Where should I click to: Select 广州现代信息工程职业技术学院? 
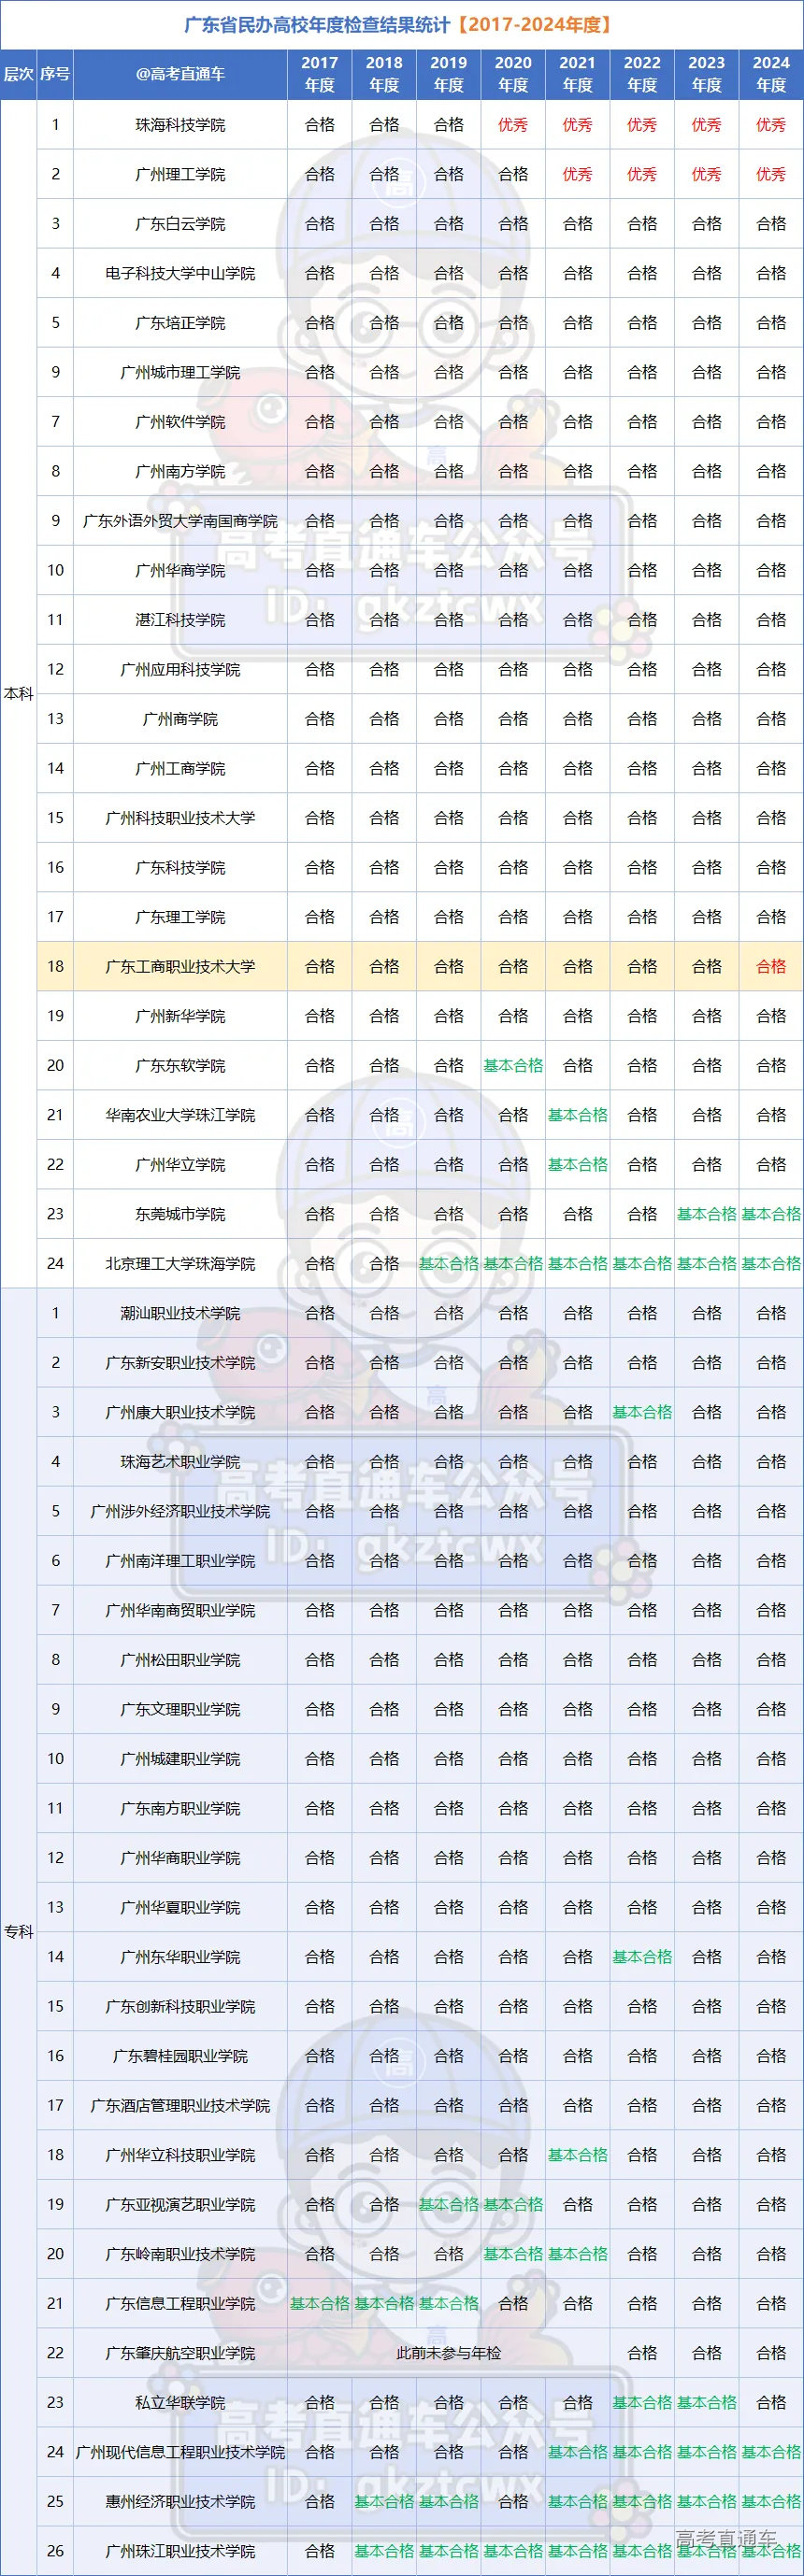pyautogui.click(x=180, y=2451)
